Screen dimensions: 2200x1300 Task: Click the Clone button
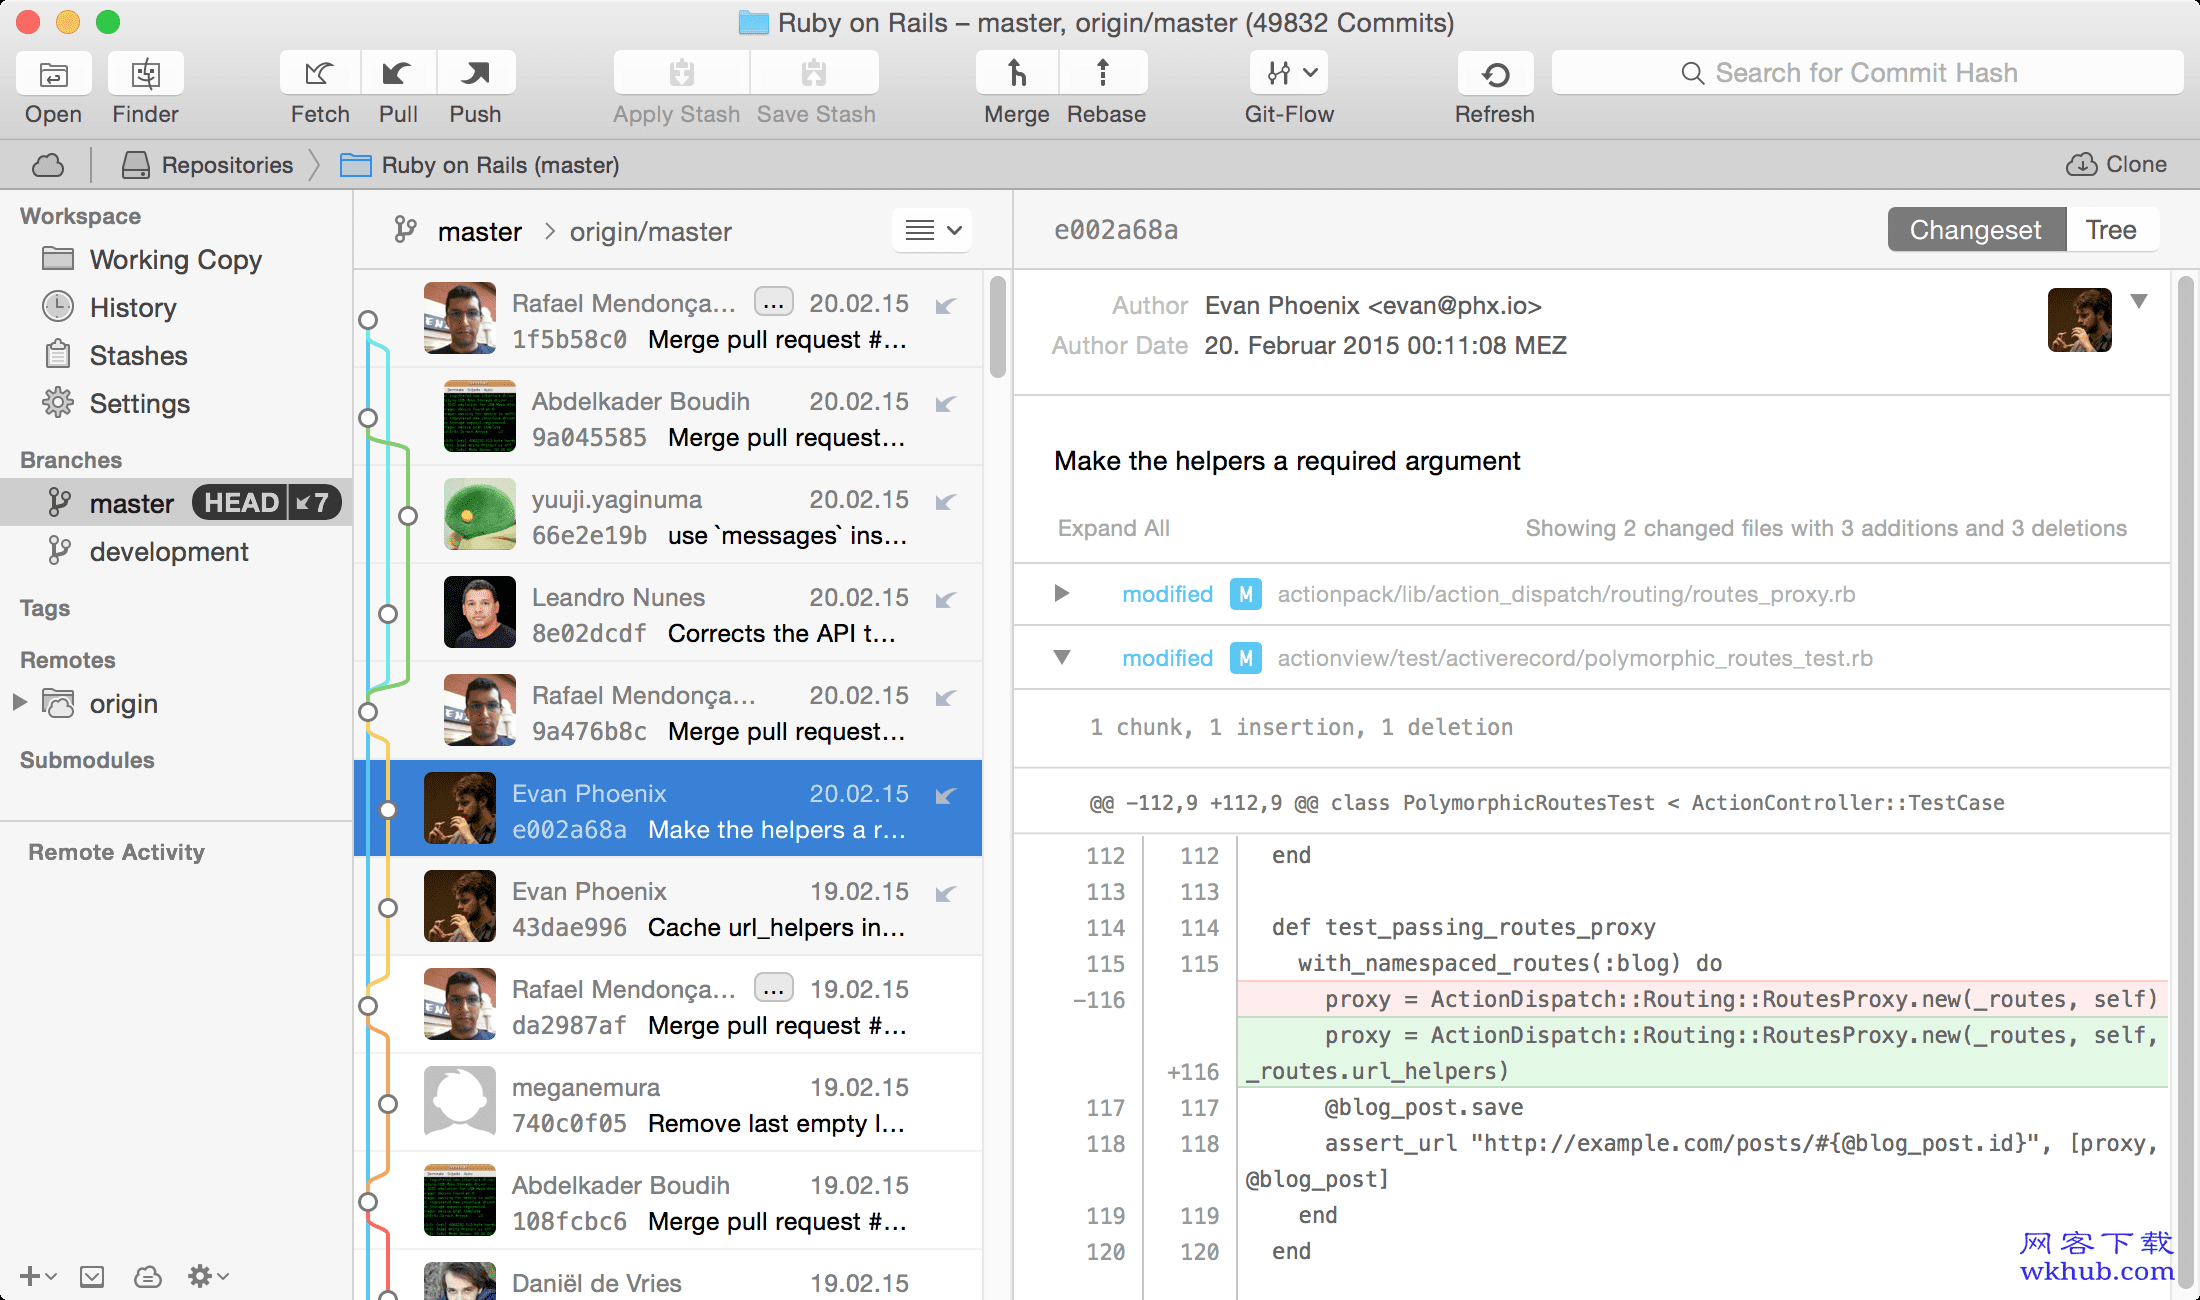tap(2117, 164)
